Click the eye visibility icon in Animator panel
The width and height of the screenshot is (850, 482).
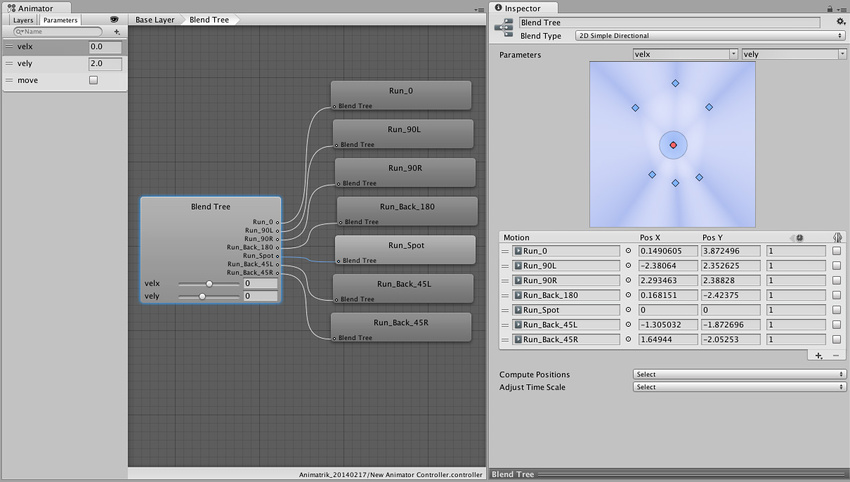point(115,19)
